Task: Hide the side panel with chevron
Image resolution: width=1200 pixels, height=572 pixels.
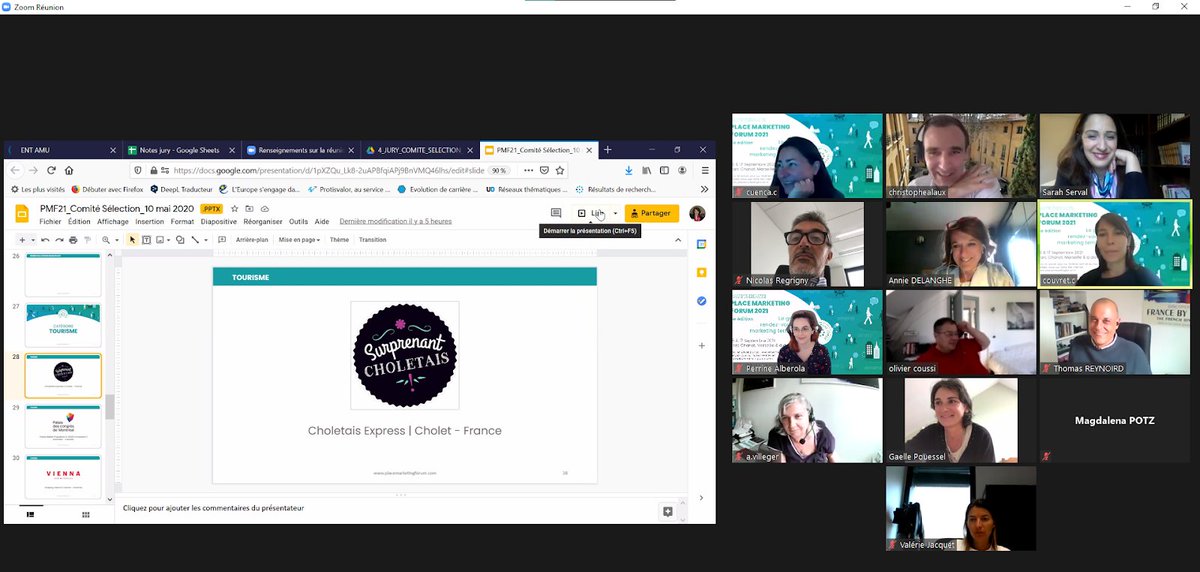Action: [701, 497]
